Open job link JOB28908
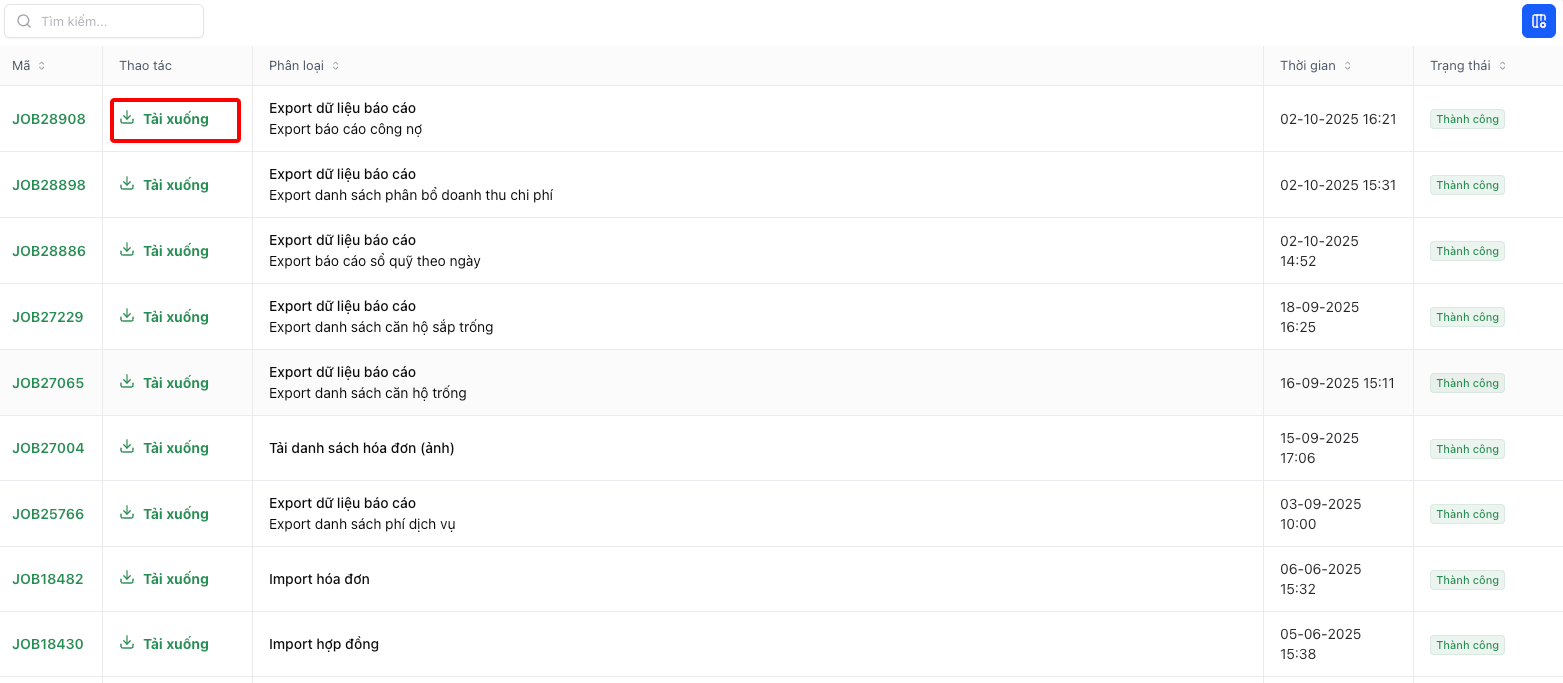 point(49,119)
